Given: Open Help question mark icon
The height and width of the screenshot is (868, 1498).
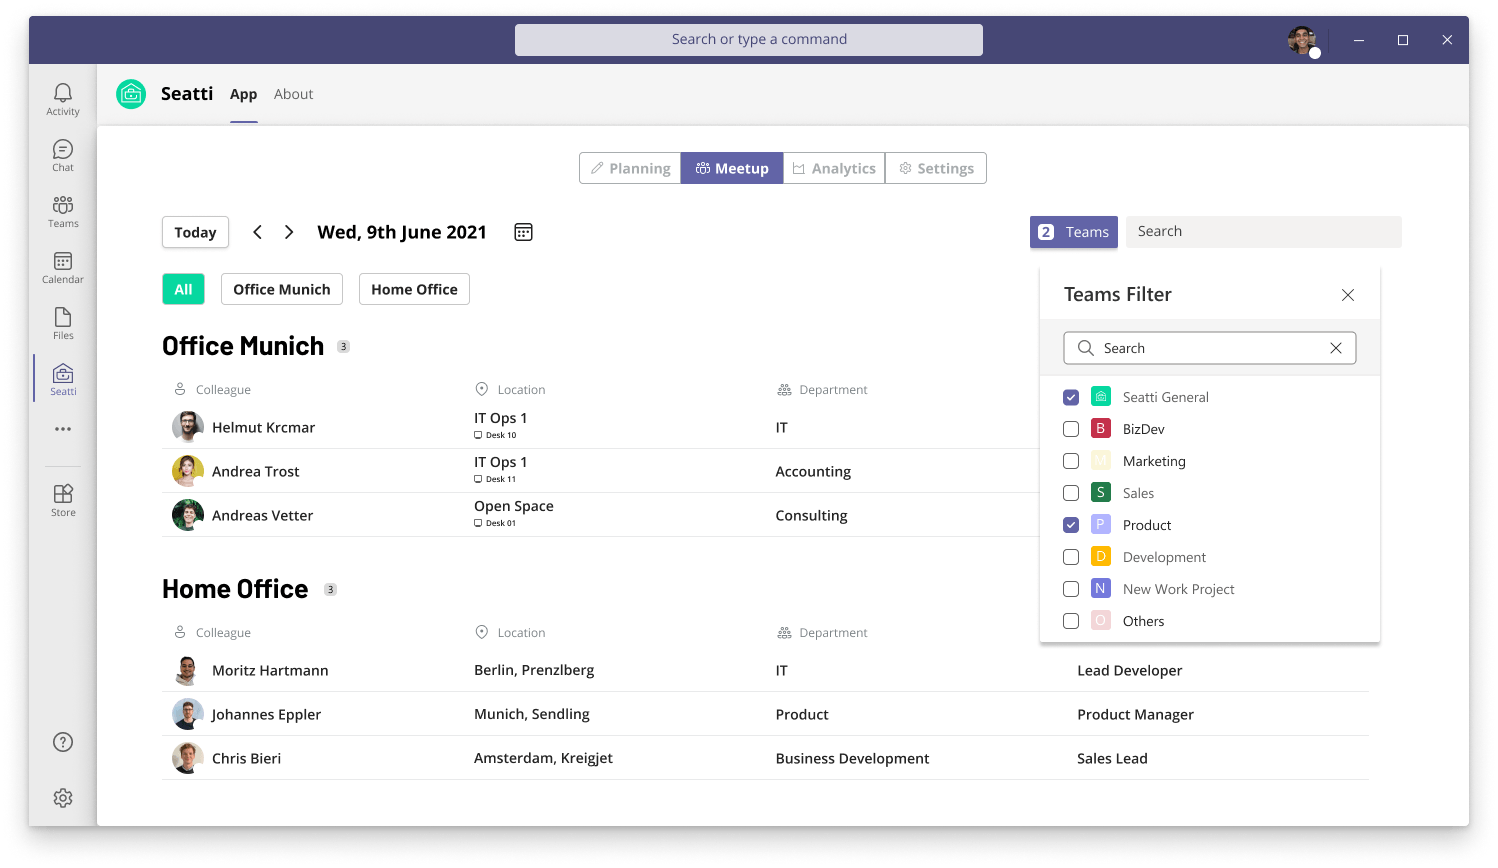Looking at the screenshot, I should coord(63,742).
